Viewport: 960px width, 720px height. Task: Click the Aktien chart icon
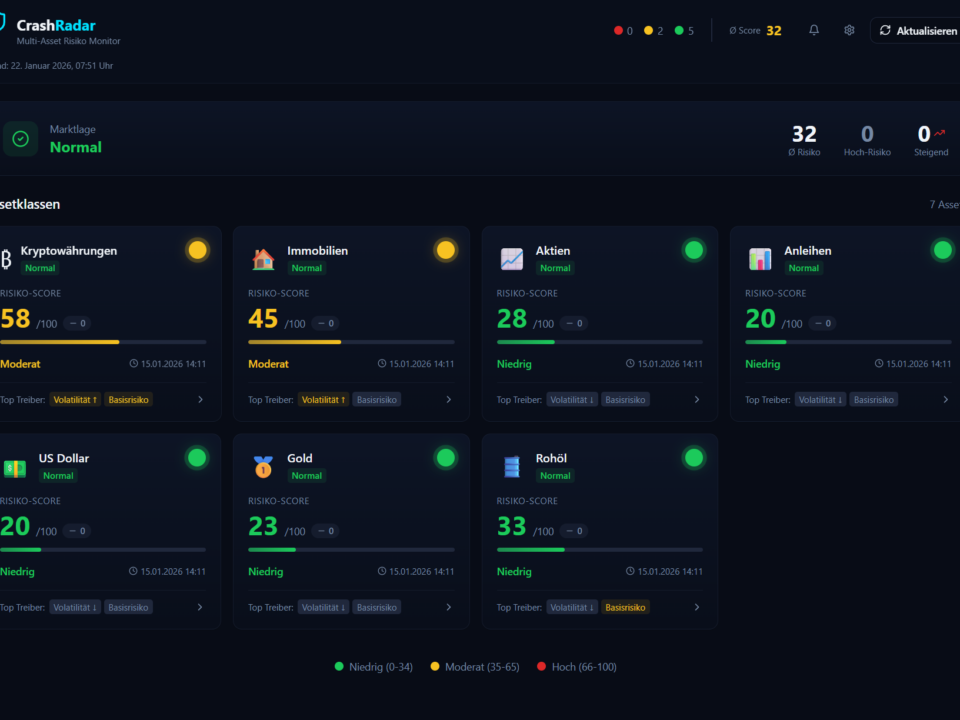point(512,260)
